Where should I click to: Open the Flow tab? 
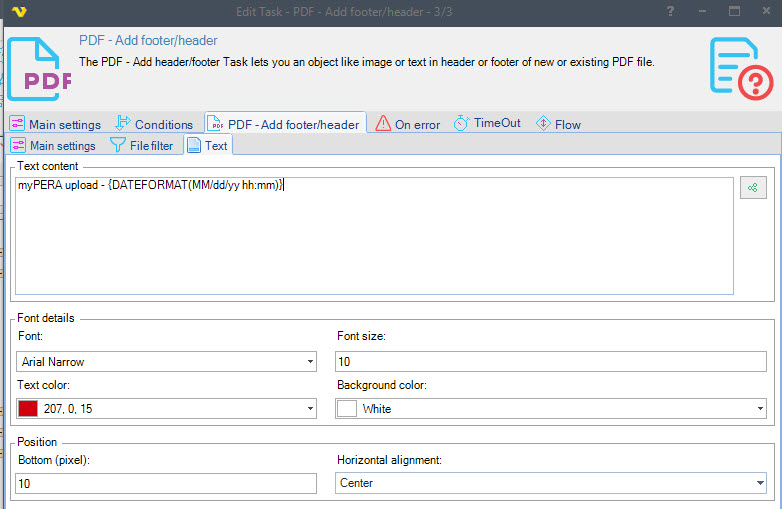(558, 124)
